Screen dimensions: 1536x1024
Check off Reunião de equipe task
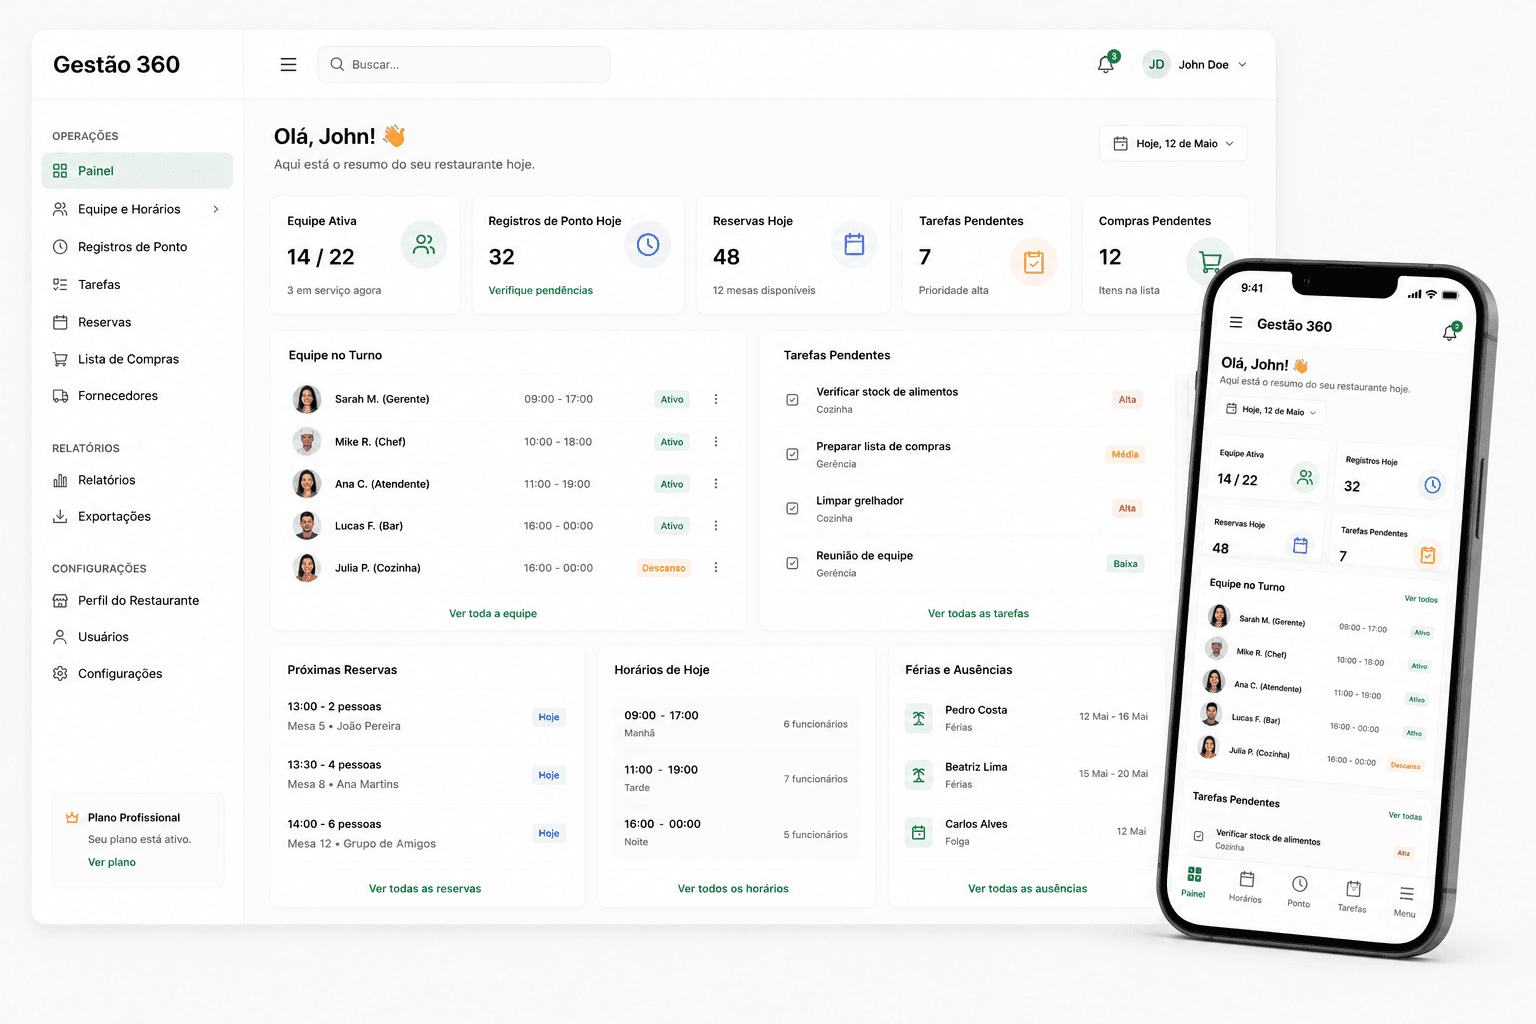click(792, 563)
